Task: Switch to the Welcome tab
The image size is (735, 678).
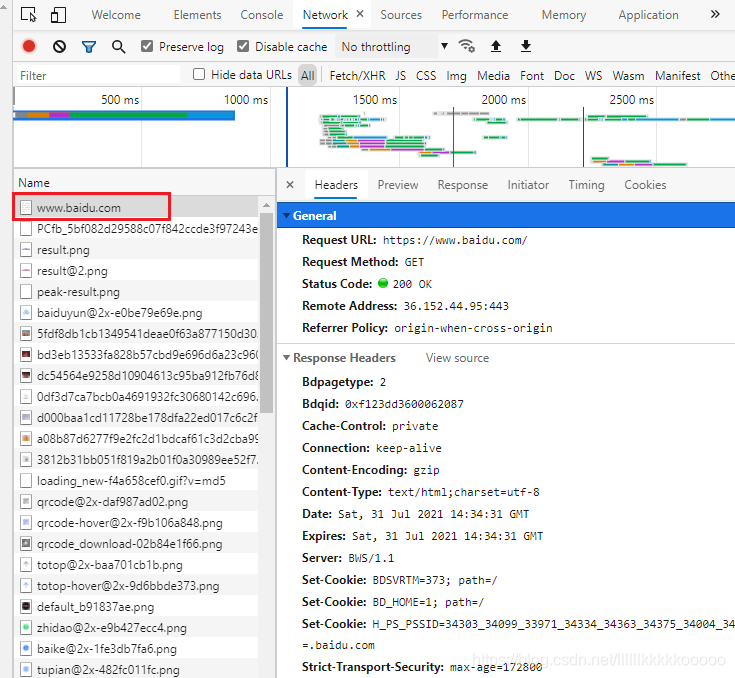Action: click(116, 15)
